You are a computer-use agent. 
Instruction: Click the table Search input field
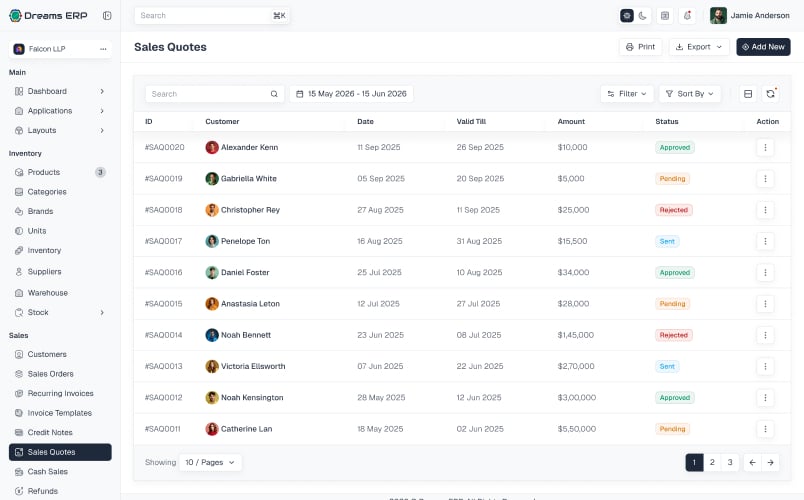214,94
